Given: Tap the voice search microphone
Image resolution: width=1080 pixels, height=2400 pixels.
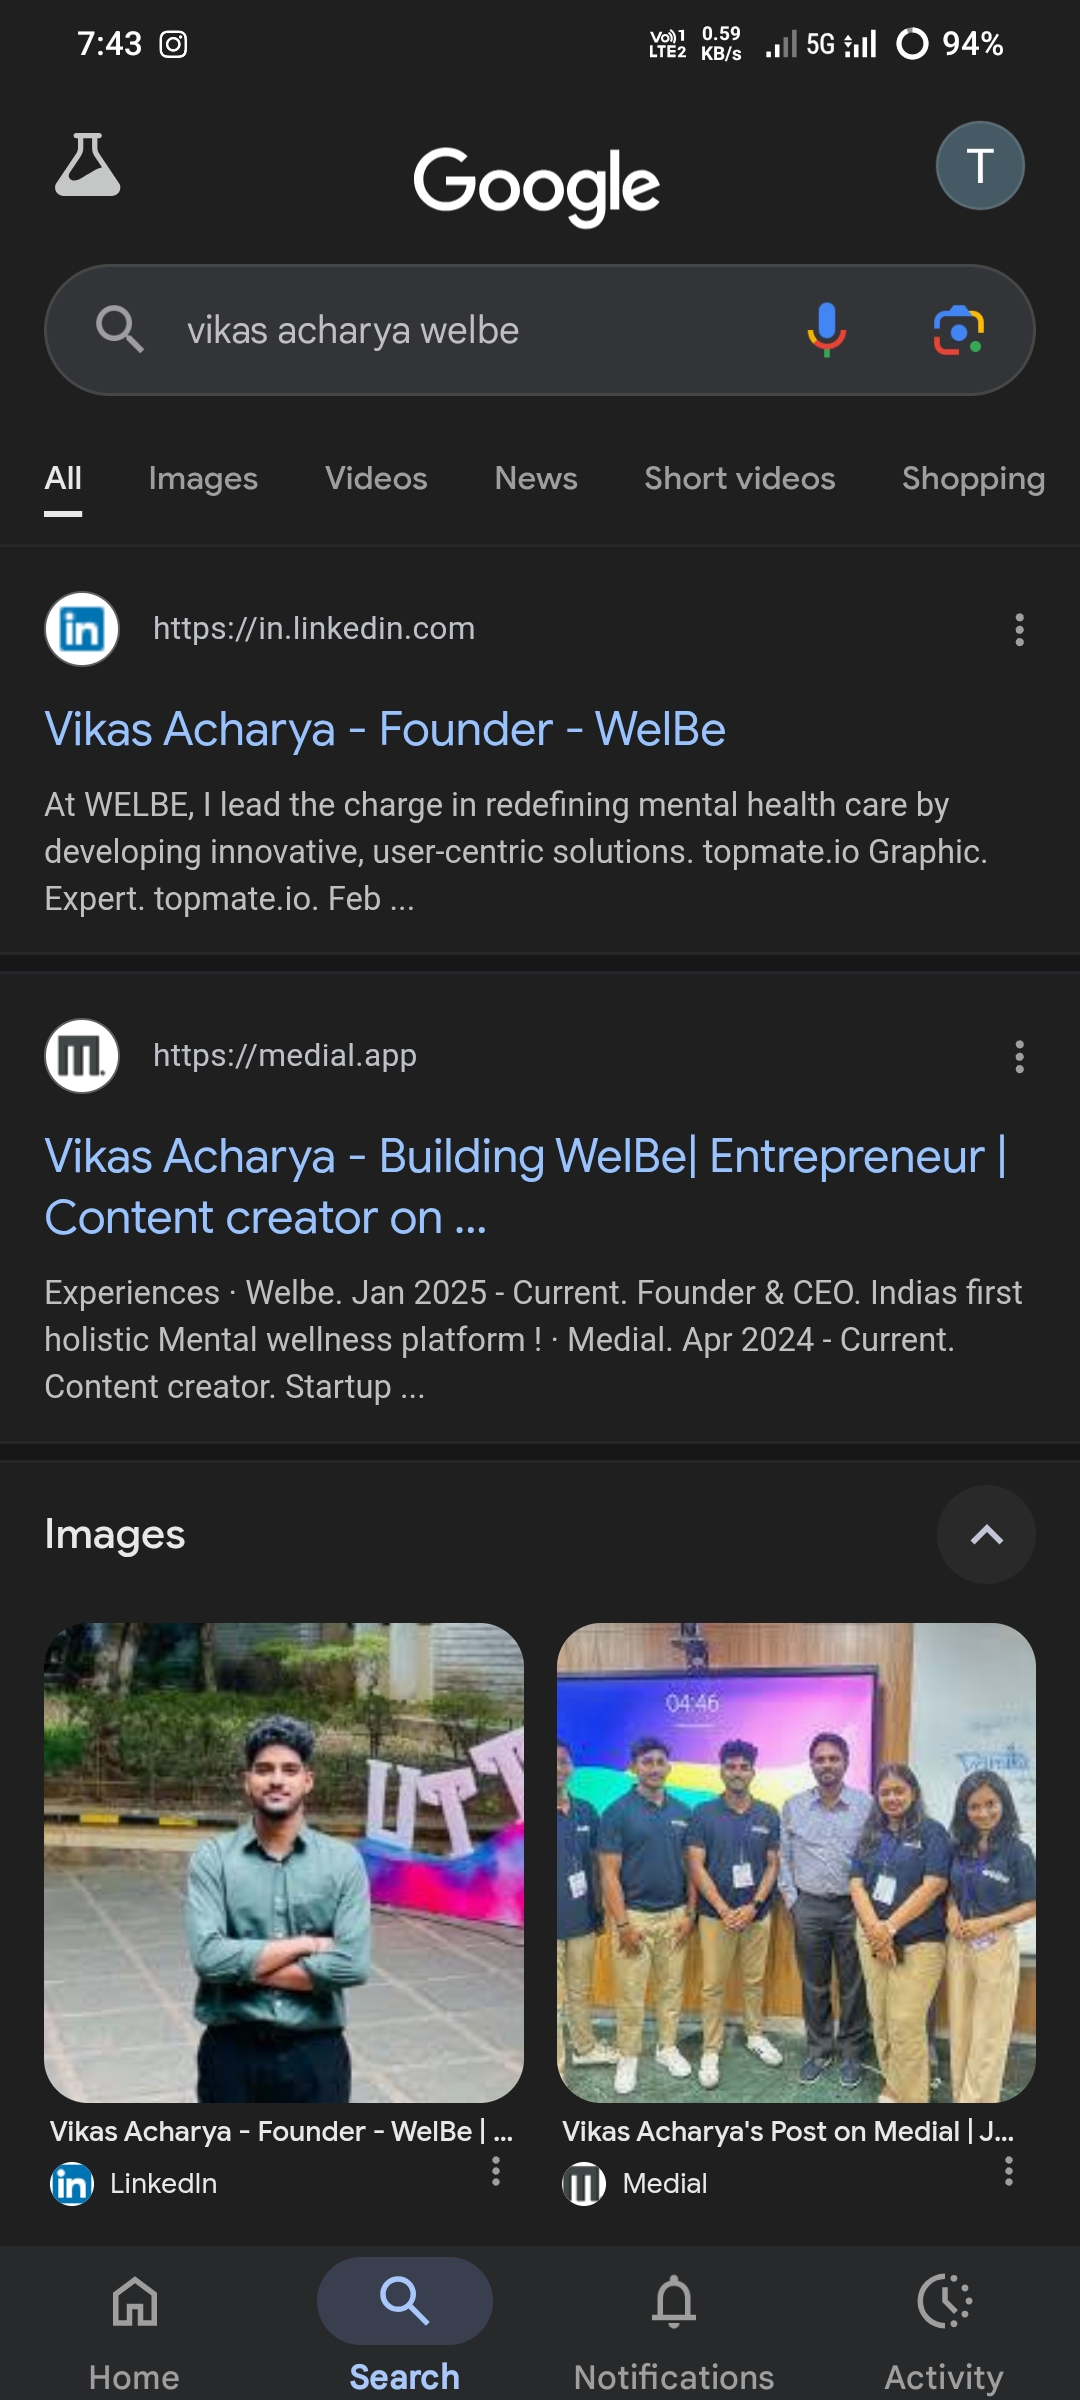Looking at the screenshot, I should coord(826,330).
